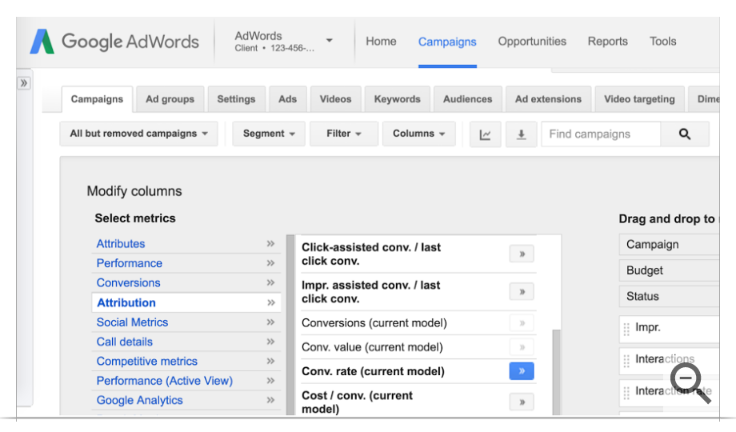Click the drag handle beside Impr.
Screen dimensions: 736x432
(626, 329)
